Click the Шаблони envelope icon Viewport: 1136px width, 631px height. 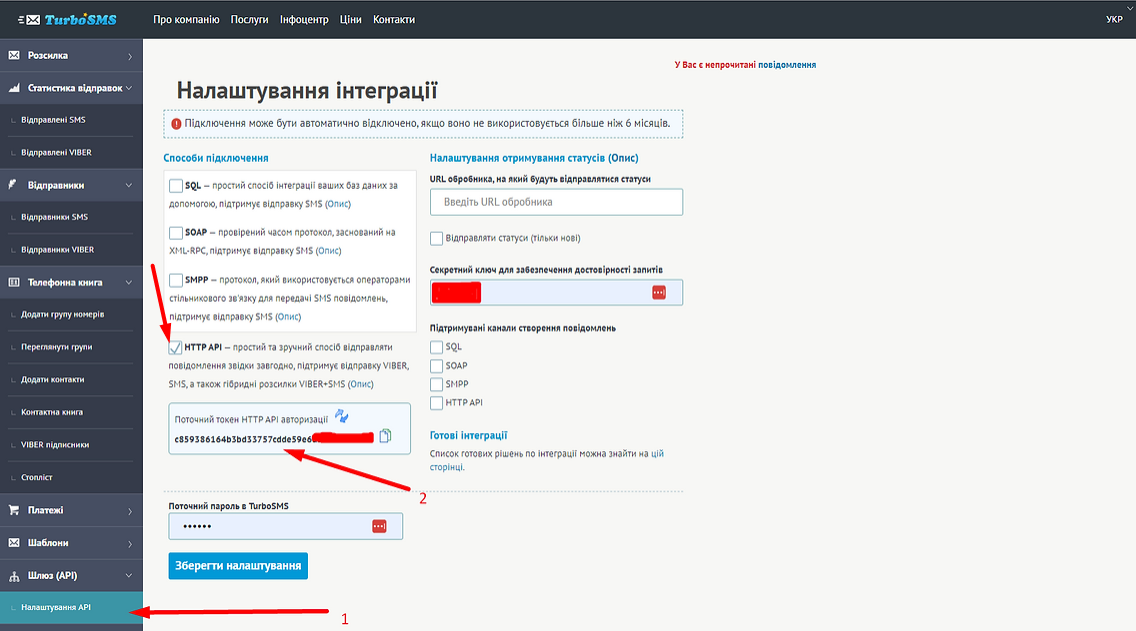click(x=14, y=543)
